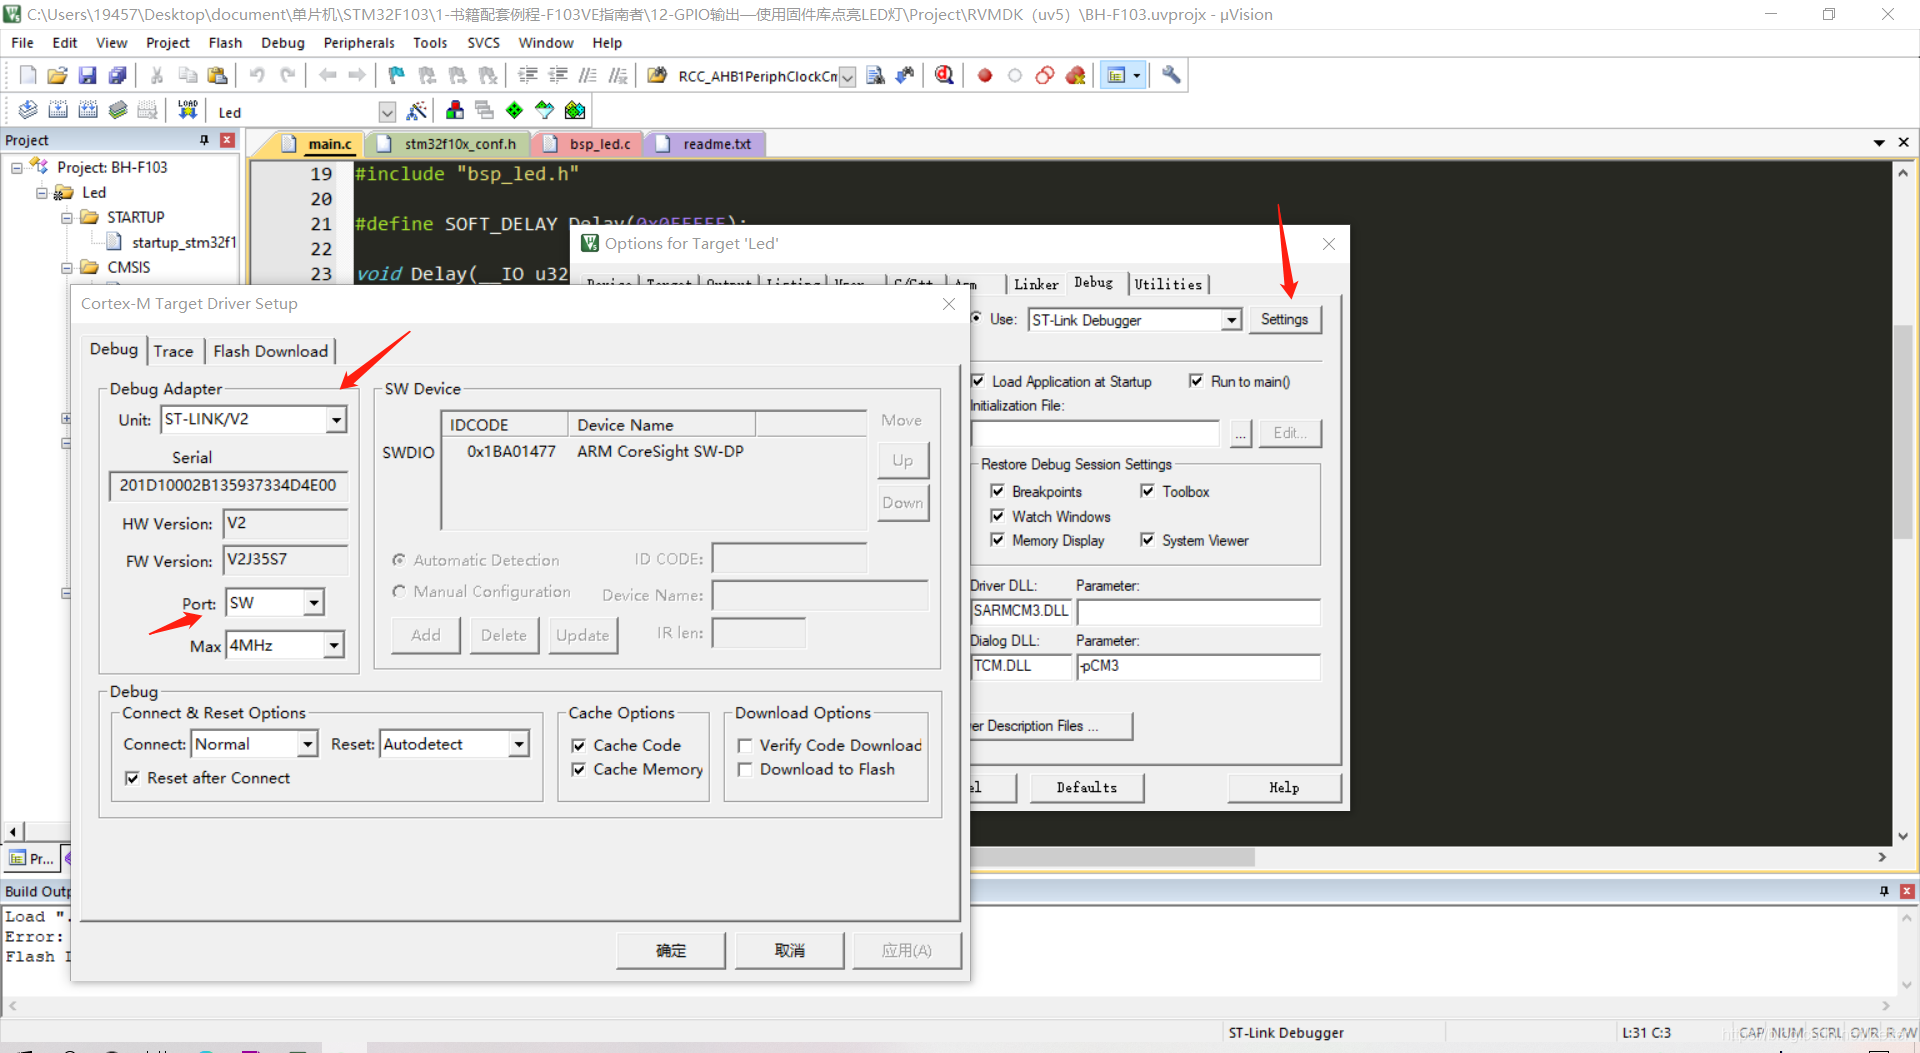Enable Verify Code Download checkbox
This screenshot has height=1053, width=1920.
[x=745, y=745]
